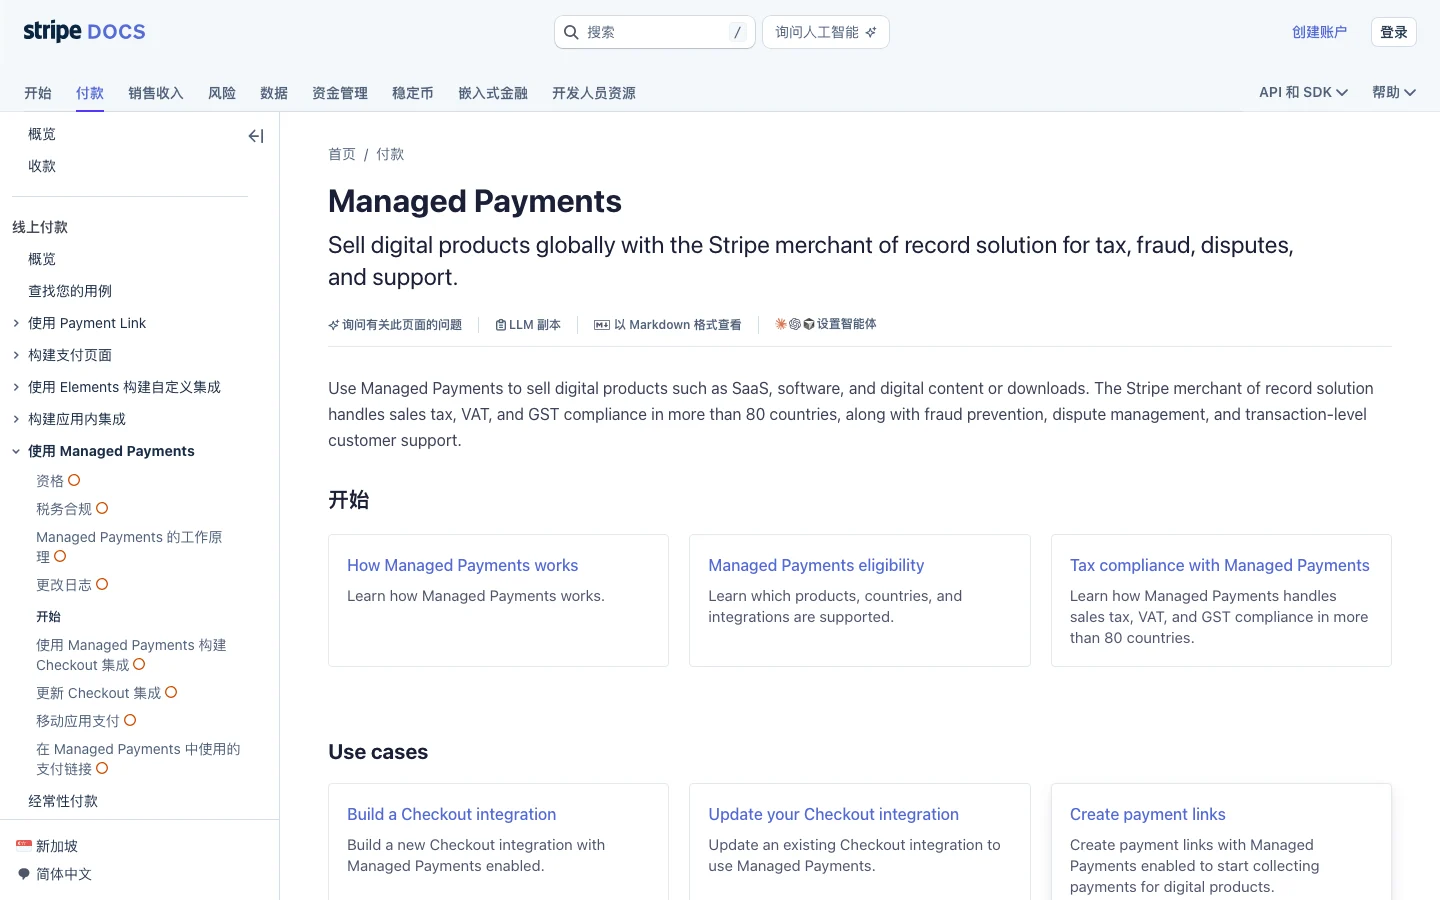Open Create payment links card
Viewport: 1440px width, 900px height.
click(x=1221, y=842)
